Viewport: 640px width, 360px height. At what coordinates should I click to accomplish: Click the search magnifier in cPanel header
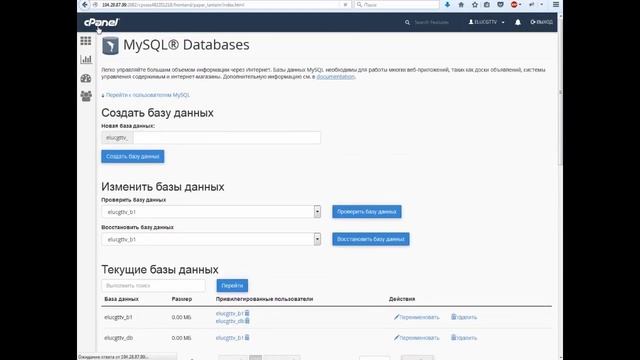pos(407,22)
